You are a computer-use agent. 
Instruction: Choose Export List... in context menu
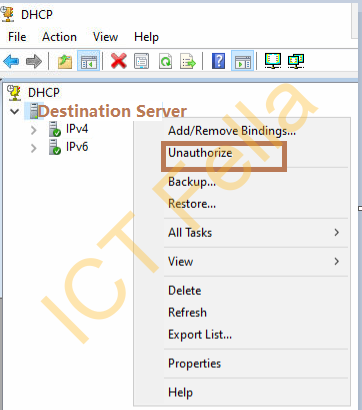242,335
